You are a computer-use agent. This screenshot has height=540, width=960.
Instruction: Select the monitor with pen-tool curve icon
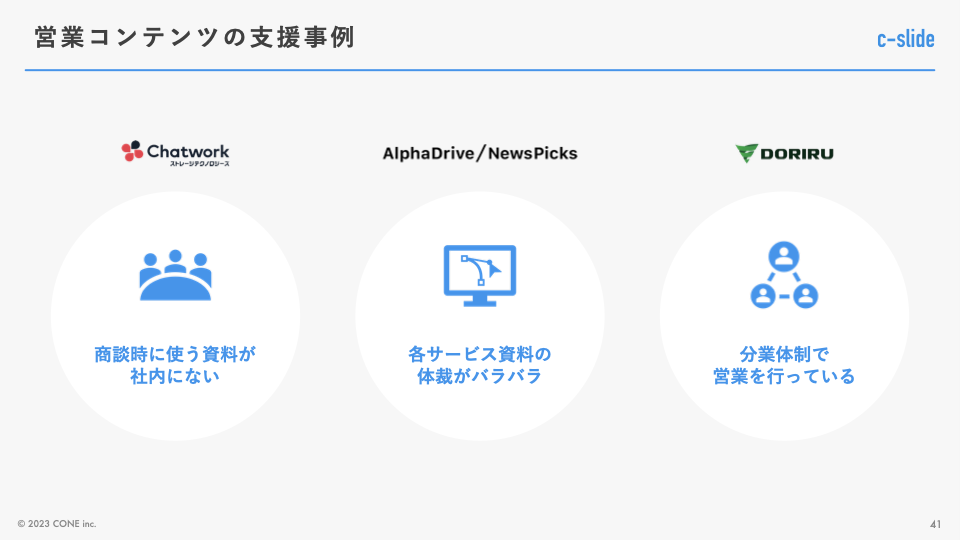(x=479, y=275)
